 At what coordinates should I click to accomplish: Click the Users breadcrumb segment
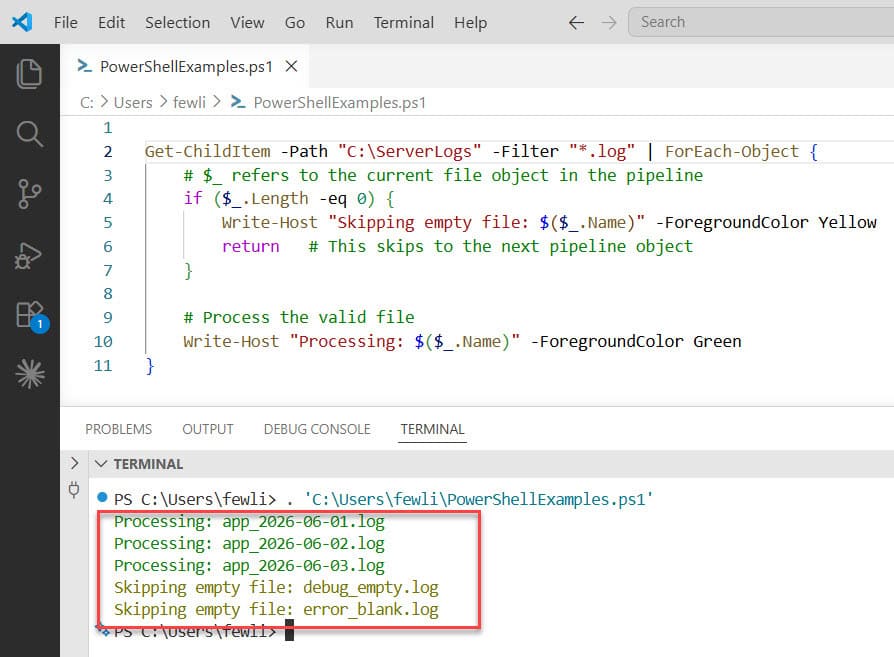point(133,103)
